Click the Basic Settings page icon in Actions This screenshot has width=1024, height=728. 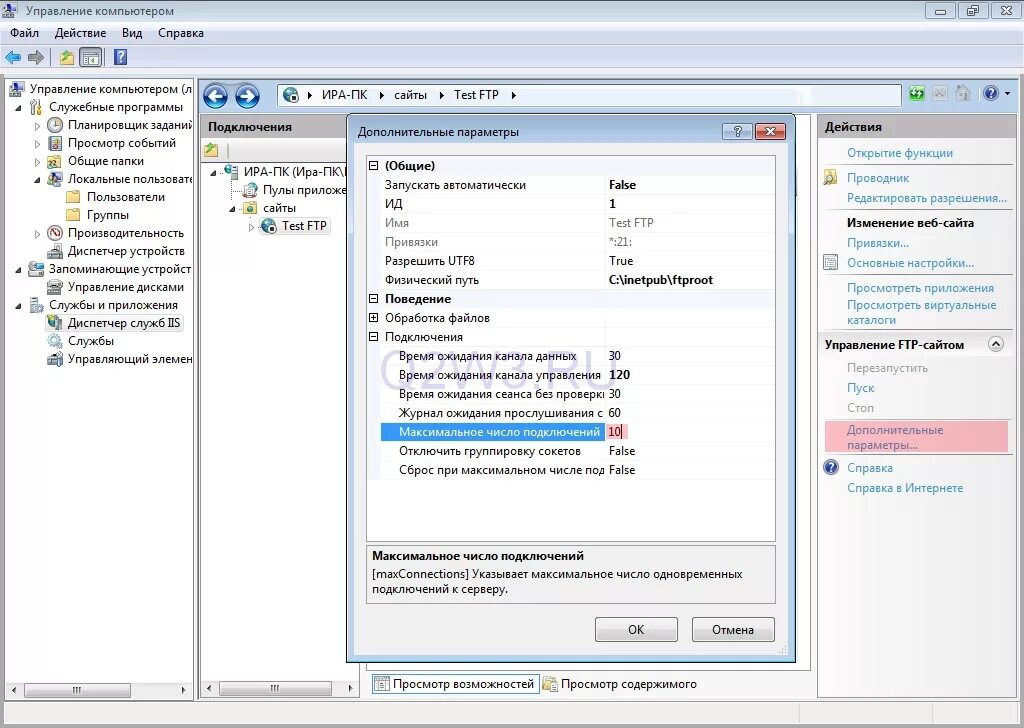coord(831,263)
